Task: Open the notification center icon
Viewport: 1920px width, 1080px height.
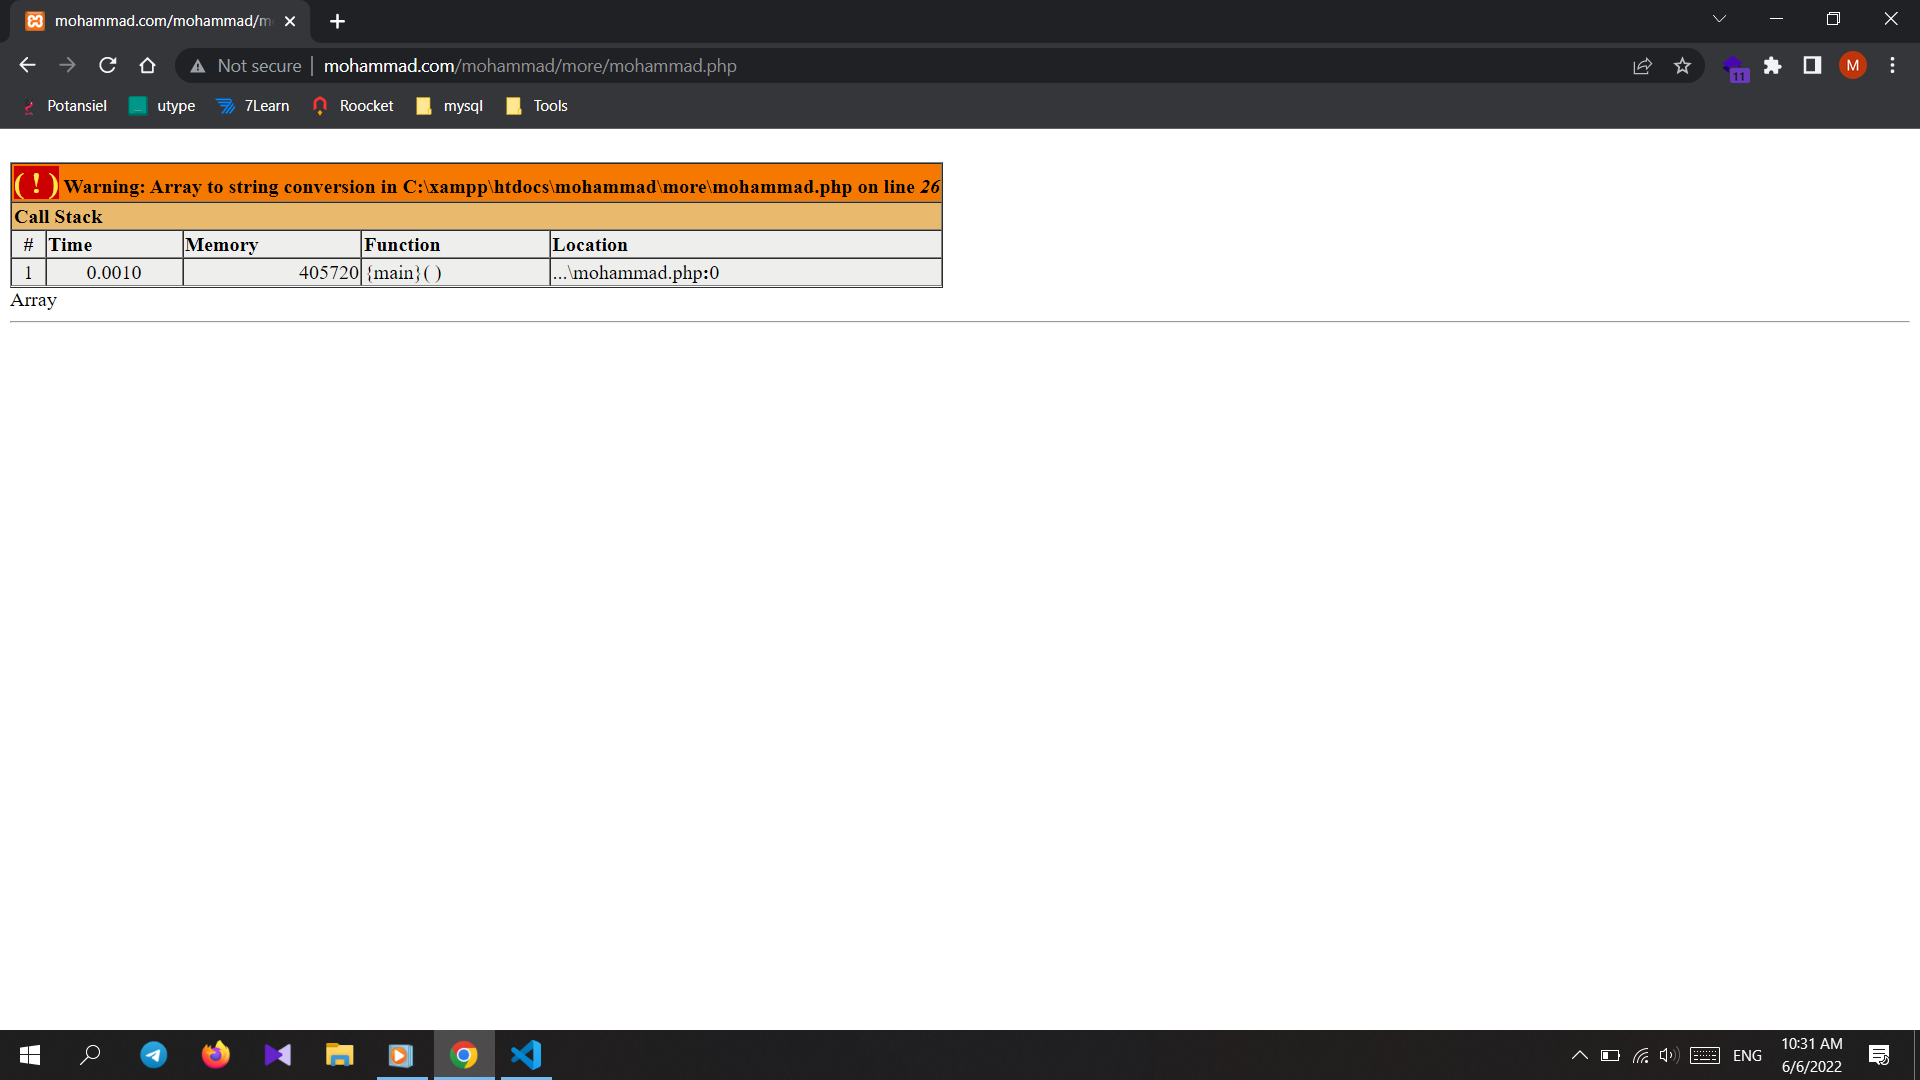Action: tap(1879, 1055)
